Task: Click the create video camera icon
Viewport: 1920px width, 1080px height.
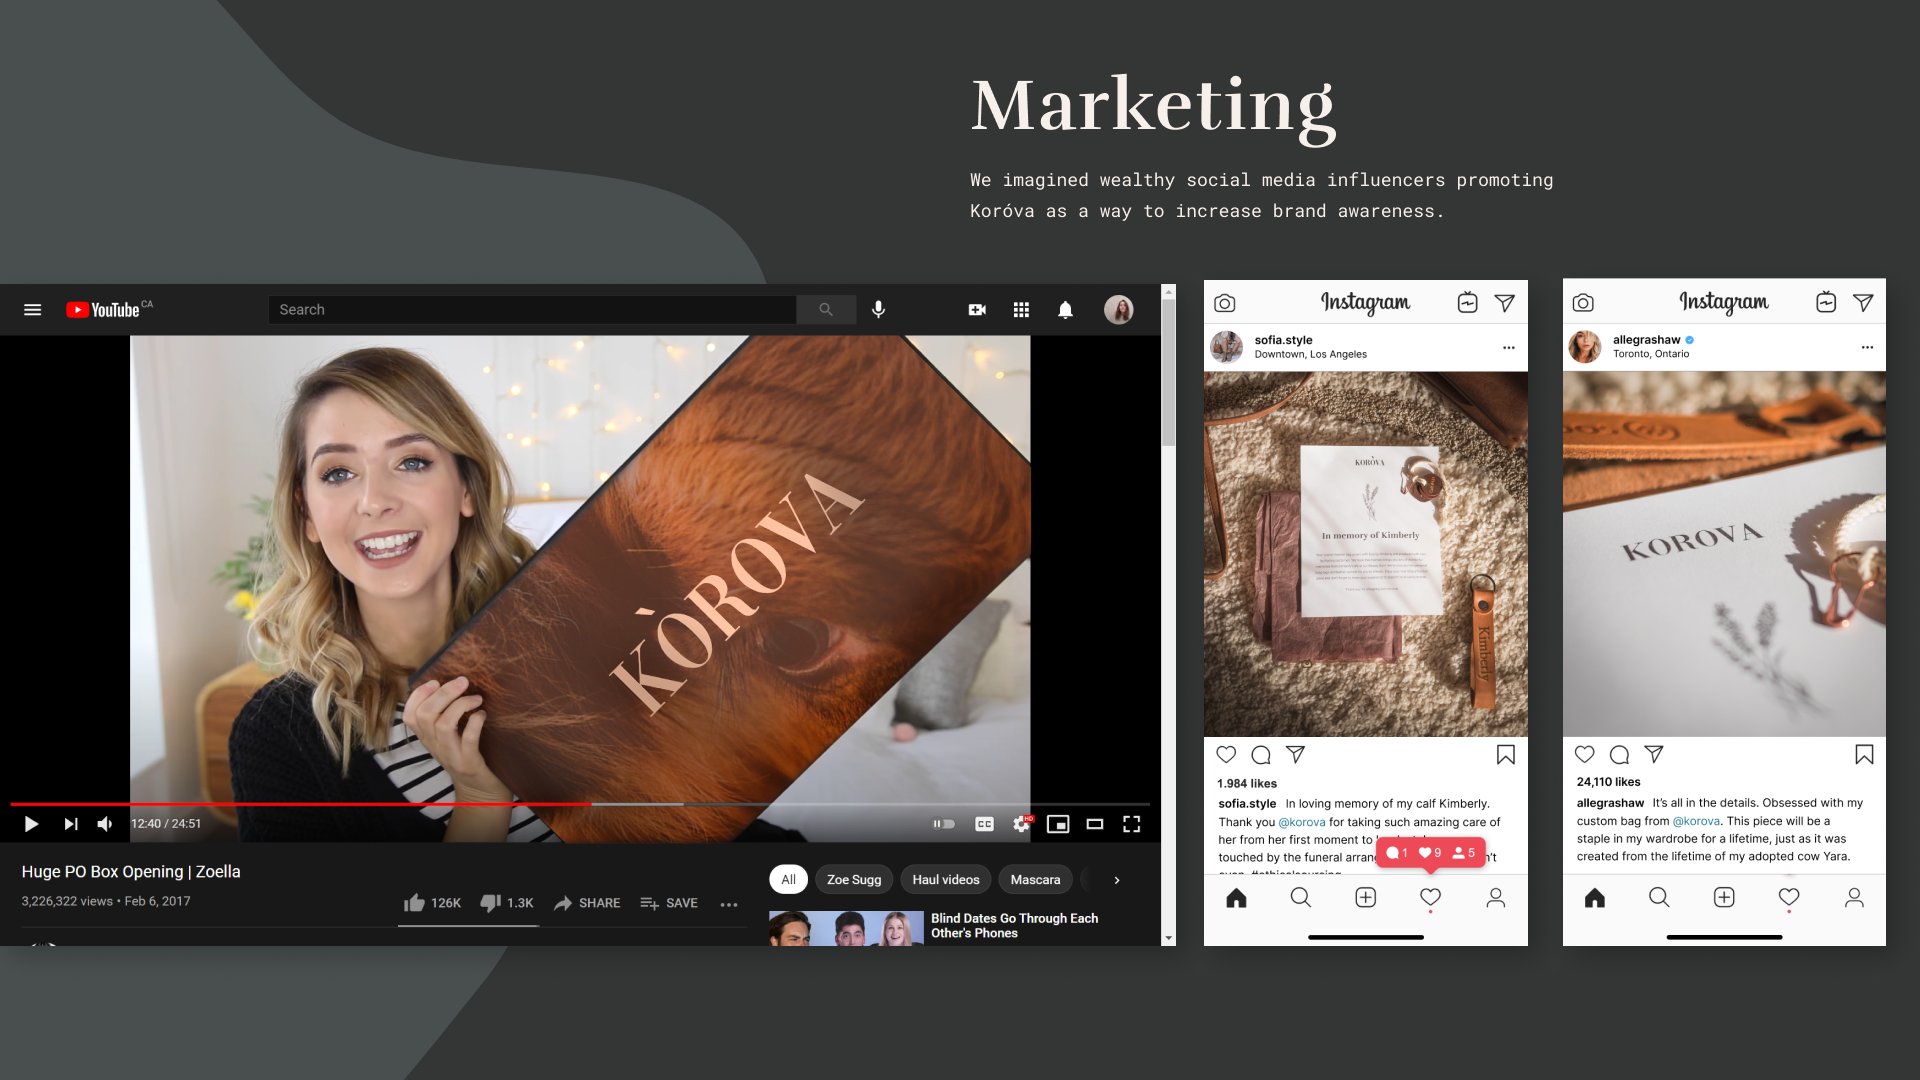Action: coord(977,310)
